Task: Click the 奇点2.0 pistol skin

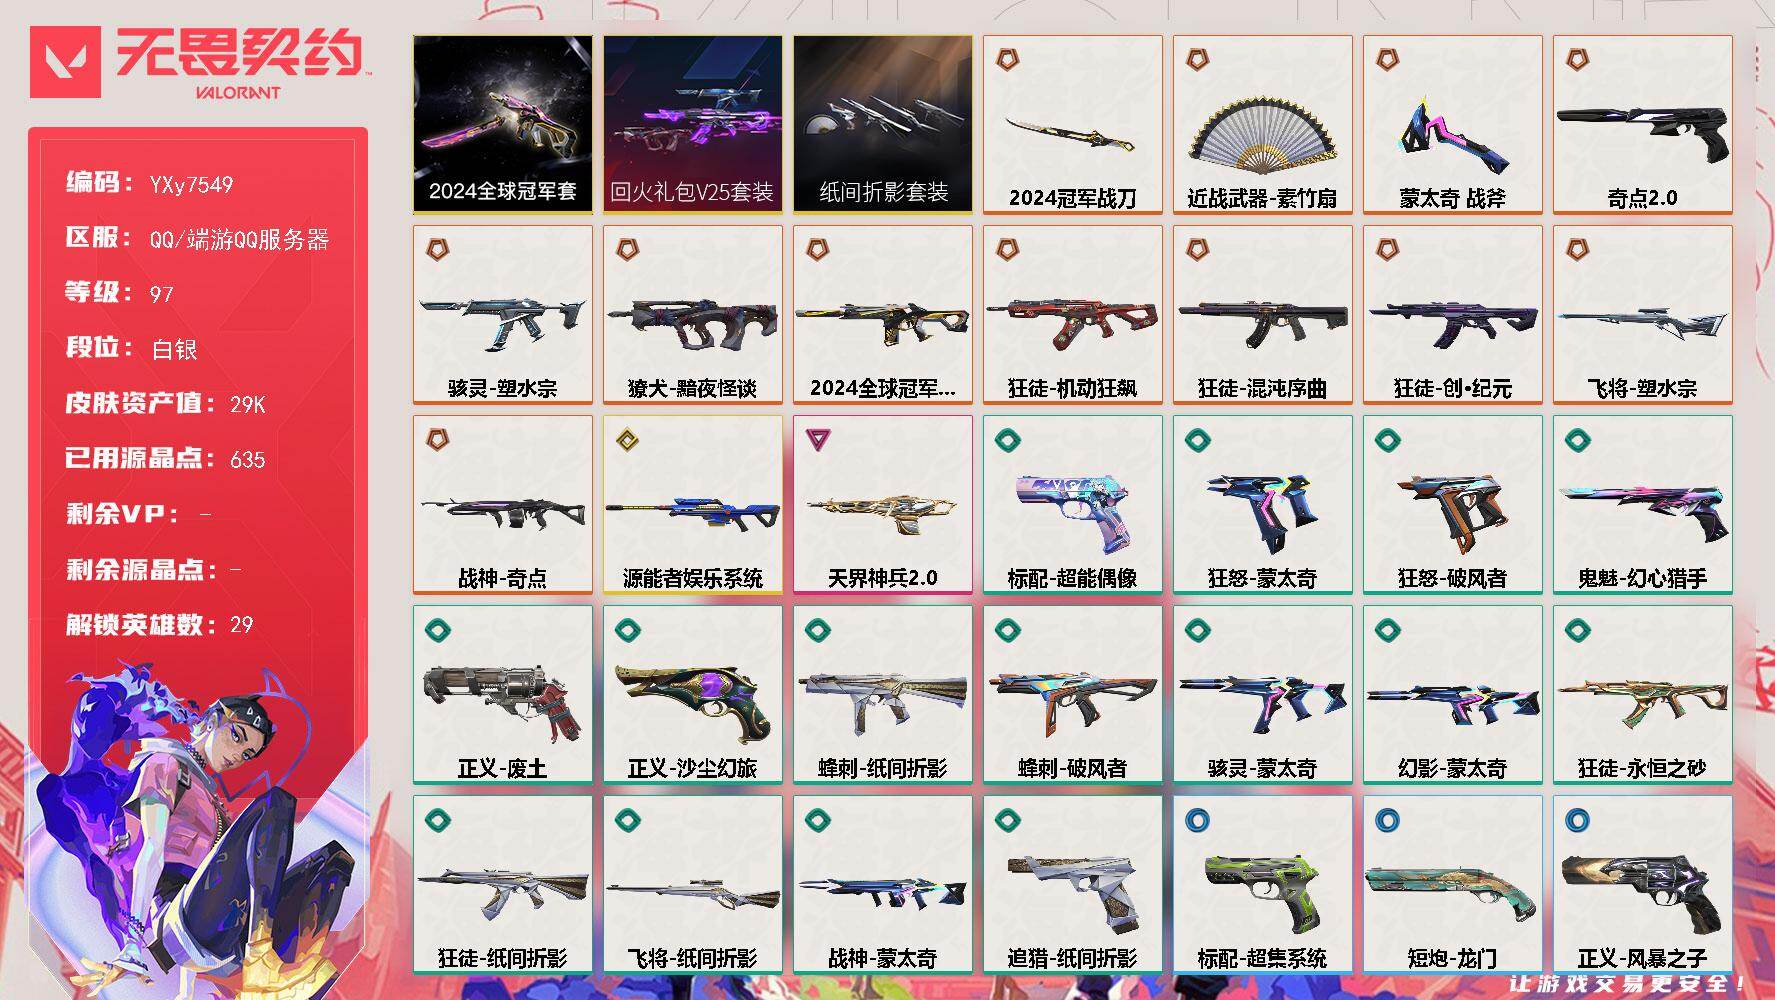Action: pyautogui.click(x=1643, y=125)
